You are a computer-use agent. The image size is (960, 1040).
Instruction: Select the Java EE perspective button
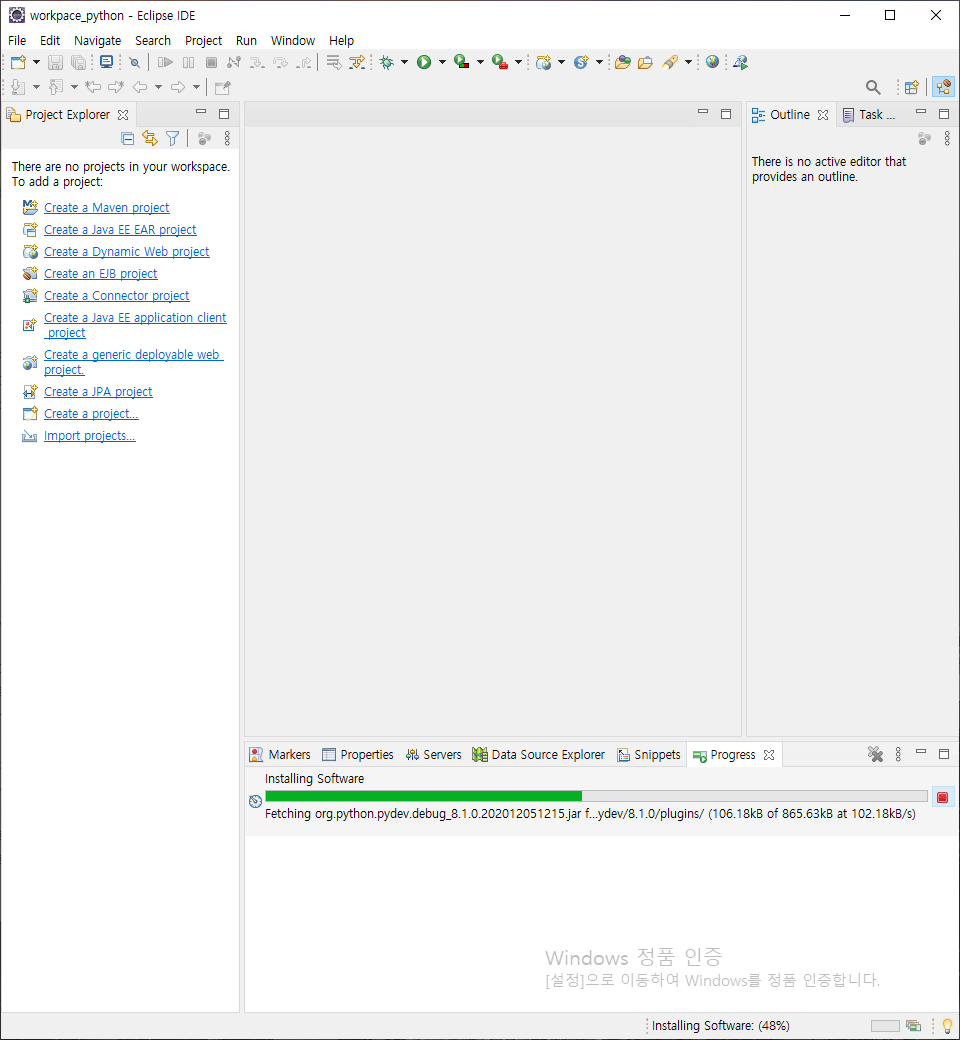tap(943, 87)
